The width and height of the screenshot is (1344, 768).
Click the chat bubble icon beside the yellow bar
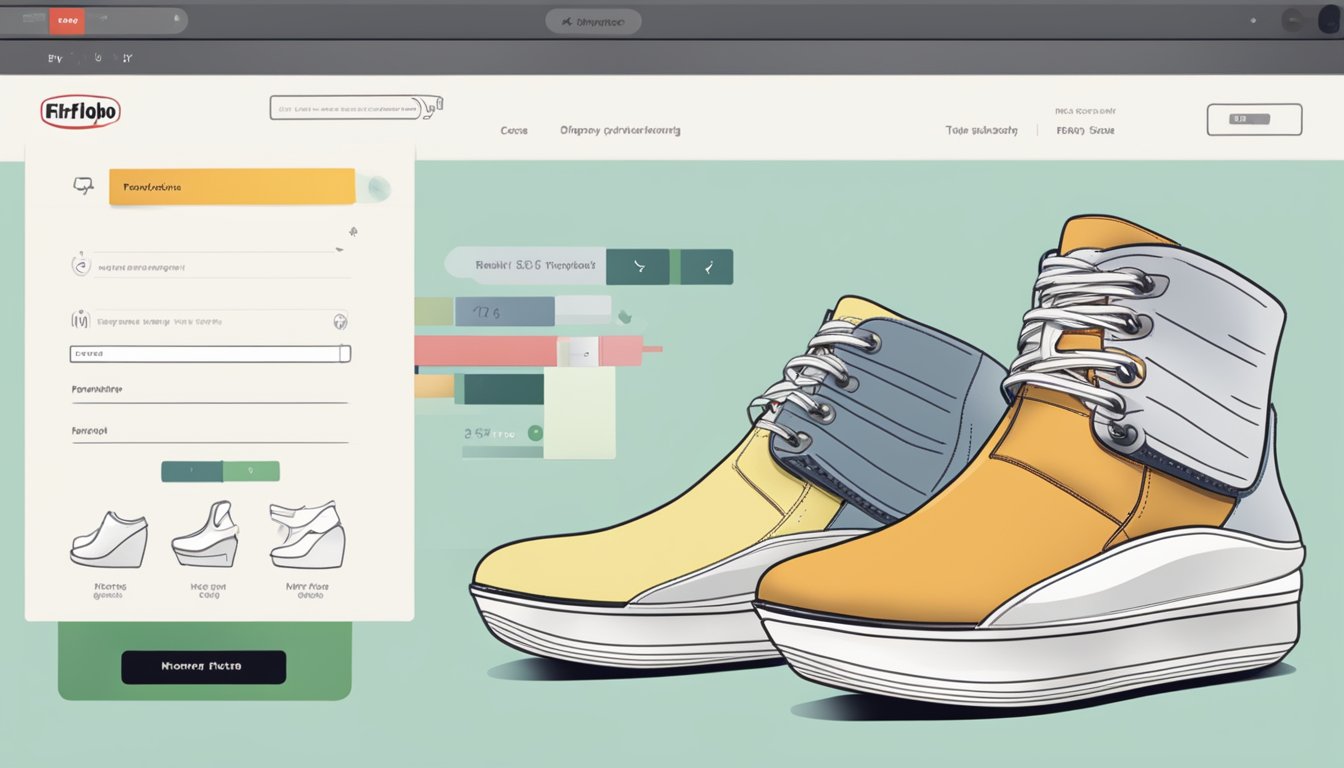[x=83, y=186]
